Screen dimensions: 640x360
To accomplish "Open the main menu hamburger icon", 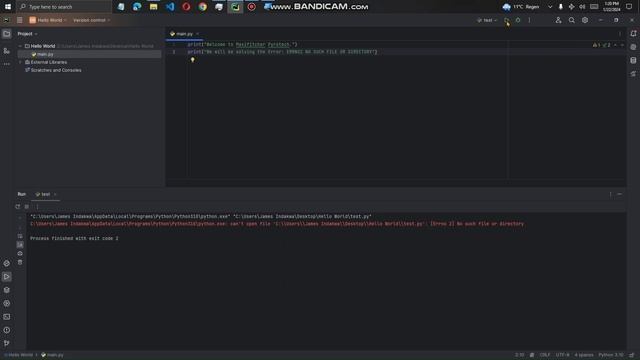I will [20, 20].
